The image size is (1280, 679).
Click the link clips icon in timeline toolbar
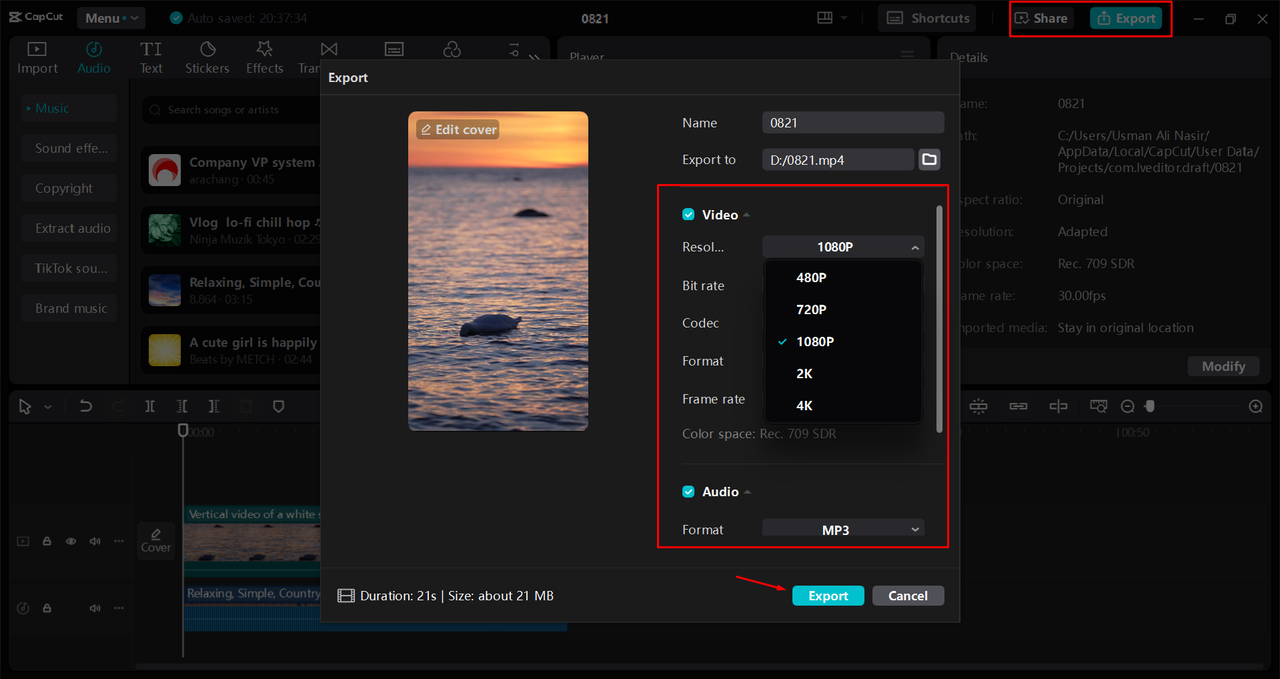1018,406
